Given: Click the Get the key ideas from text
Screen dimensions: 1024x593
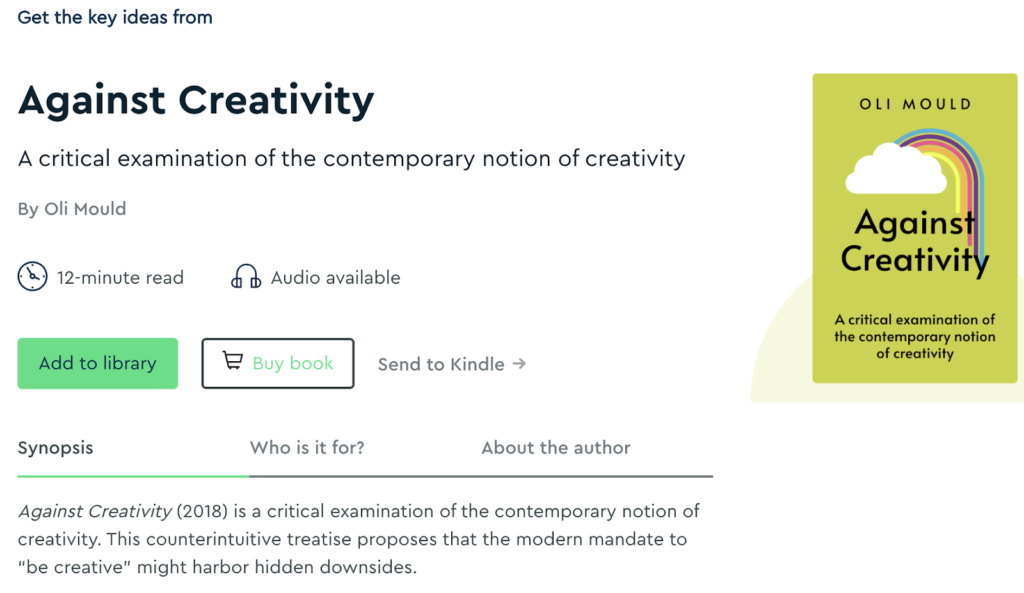Looking at the screenshot, I should pyautogui.click(x=115, y=17).
